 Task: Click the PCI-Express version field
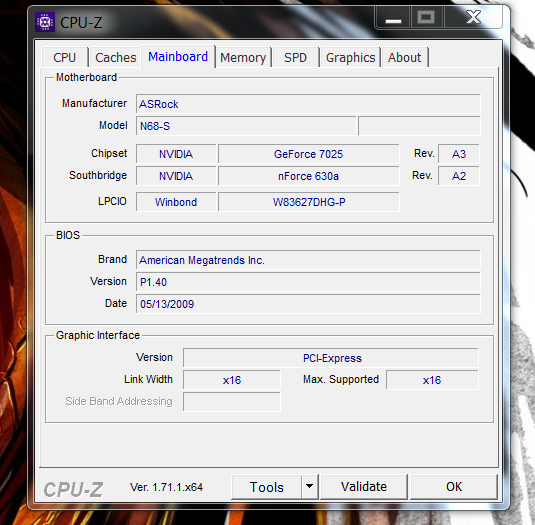(331, 358)
